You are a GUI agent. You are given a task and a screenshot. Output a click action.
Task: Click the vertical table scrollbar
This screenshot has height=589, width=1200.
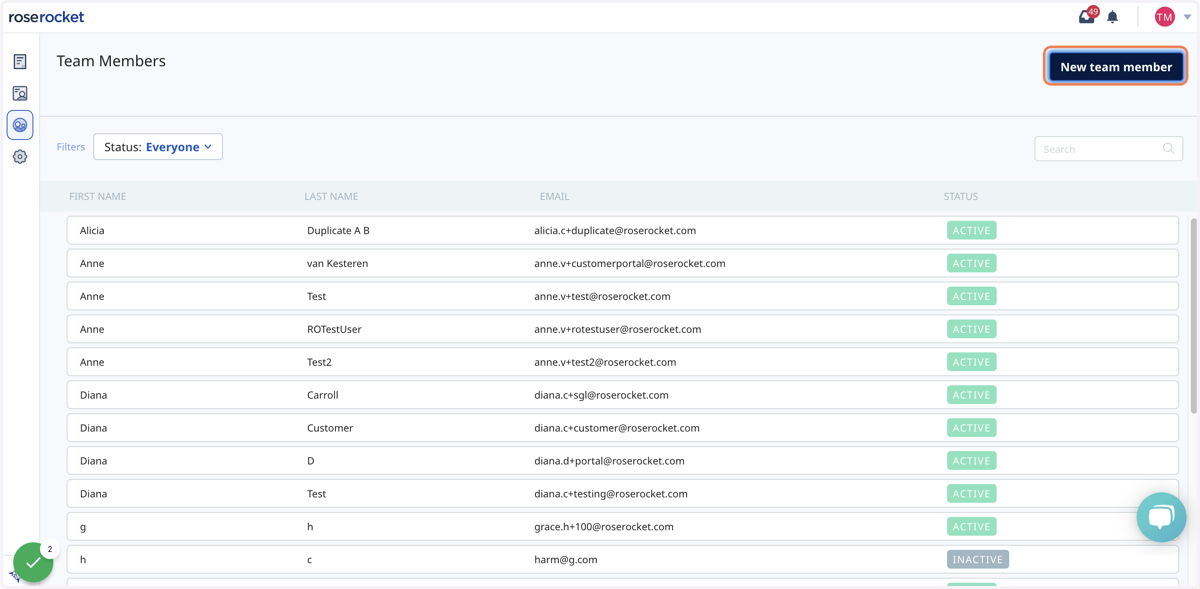pyautogui.click(x=1192, y=315)
